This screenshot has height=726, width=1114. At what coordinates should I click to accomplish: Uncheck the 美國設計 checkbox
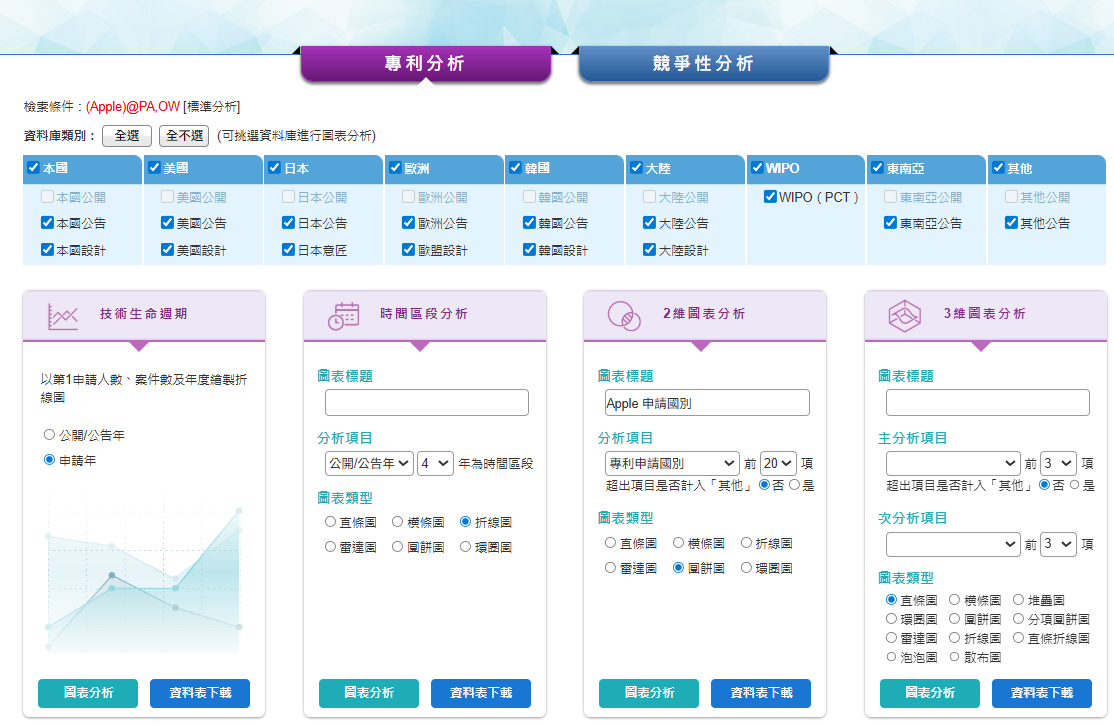tap(168, 249)
